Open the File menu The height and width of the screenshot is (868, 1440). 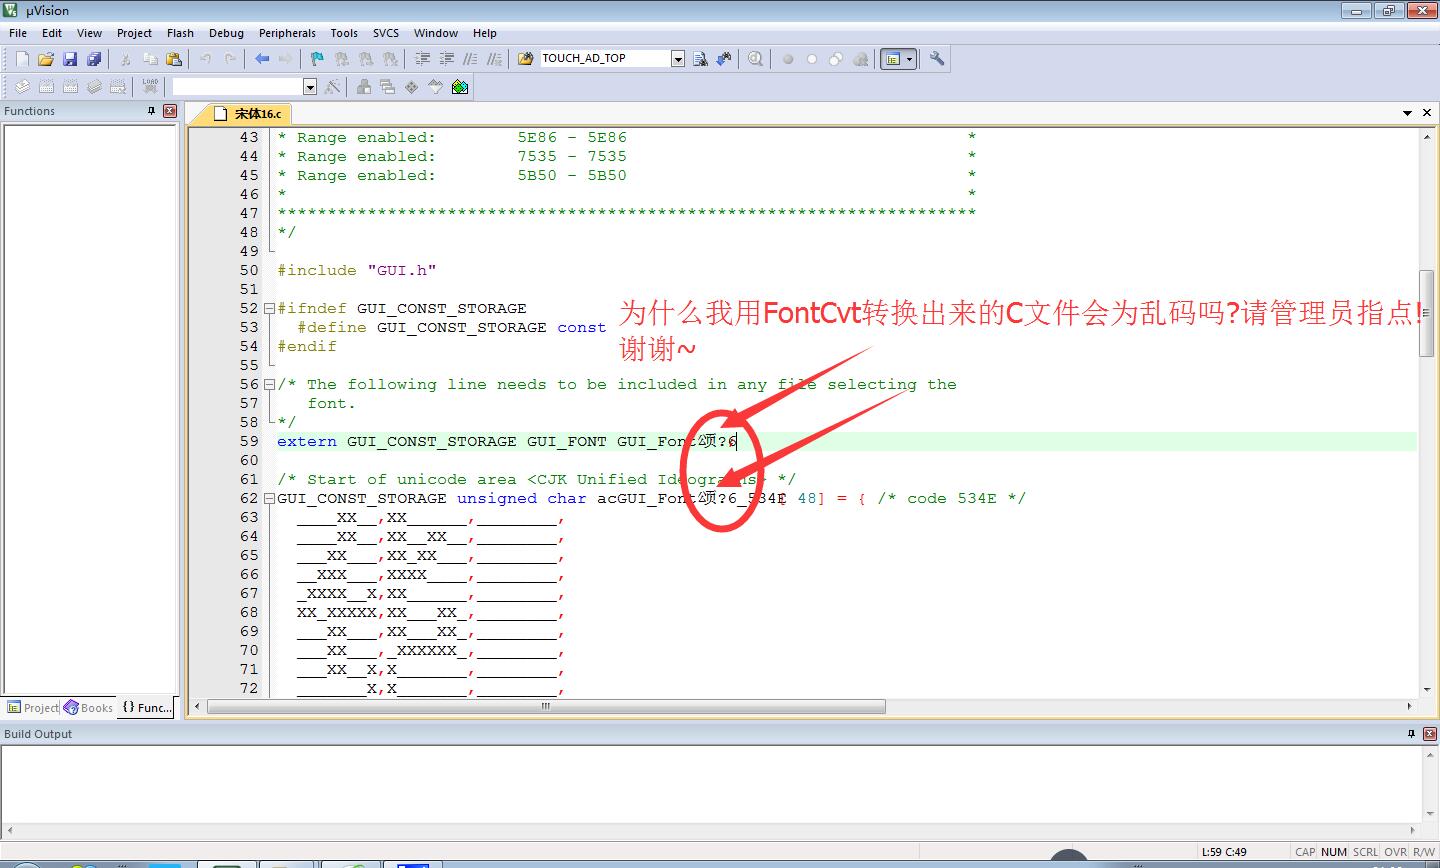[x=18, y=33]
